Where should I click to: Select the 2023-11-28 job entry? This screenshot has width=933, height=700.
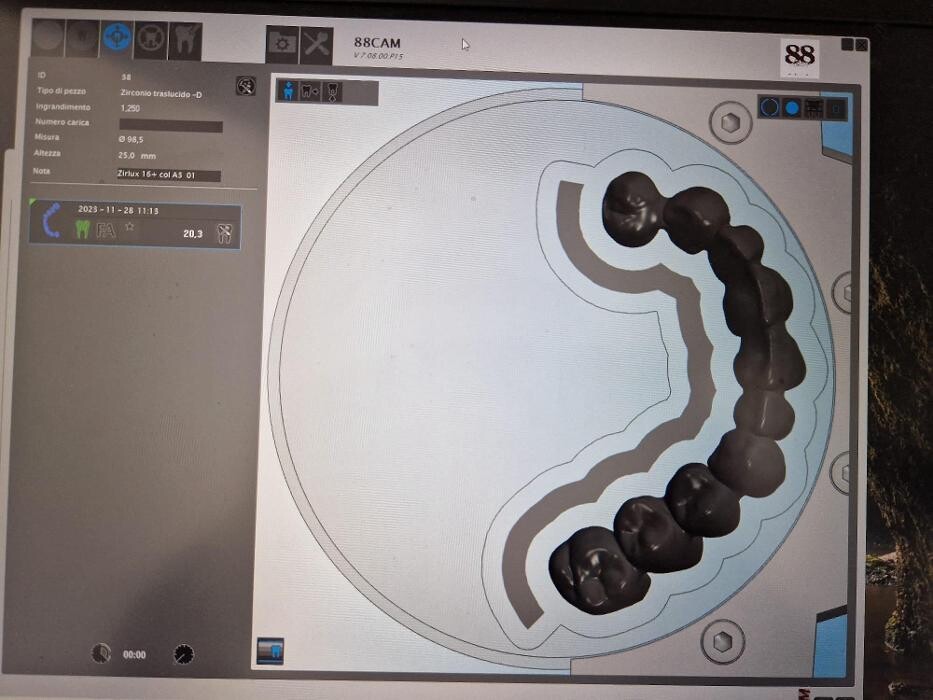pyautogui.click(x=134, y=226)
